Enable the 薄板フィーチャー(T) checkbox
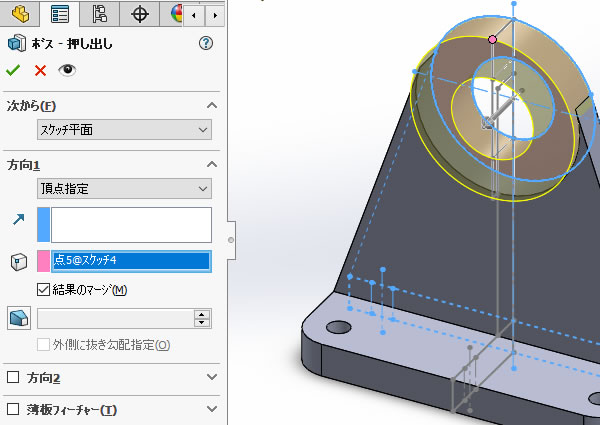Image resolution: width=600 pixels, height=425 pixels. coord(13,409)
